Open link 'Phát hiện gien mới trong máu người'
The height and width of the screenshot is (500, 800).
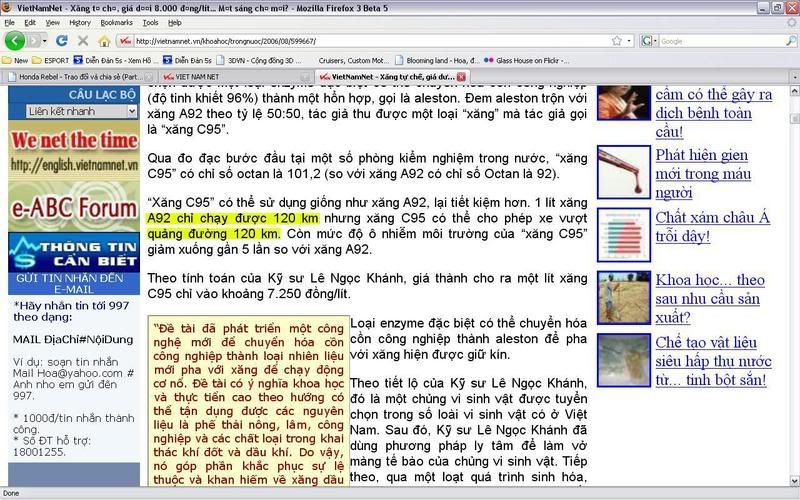point(703,173)
